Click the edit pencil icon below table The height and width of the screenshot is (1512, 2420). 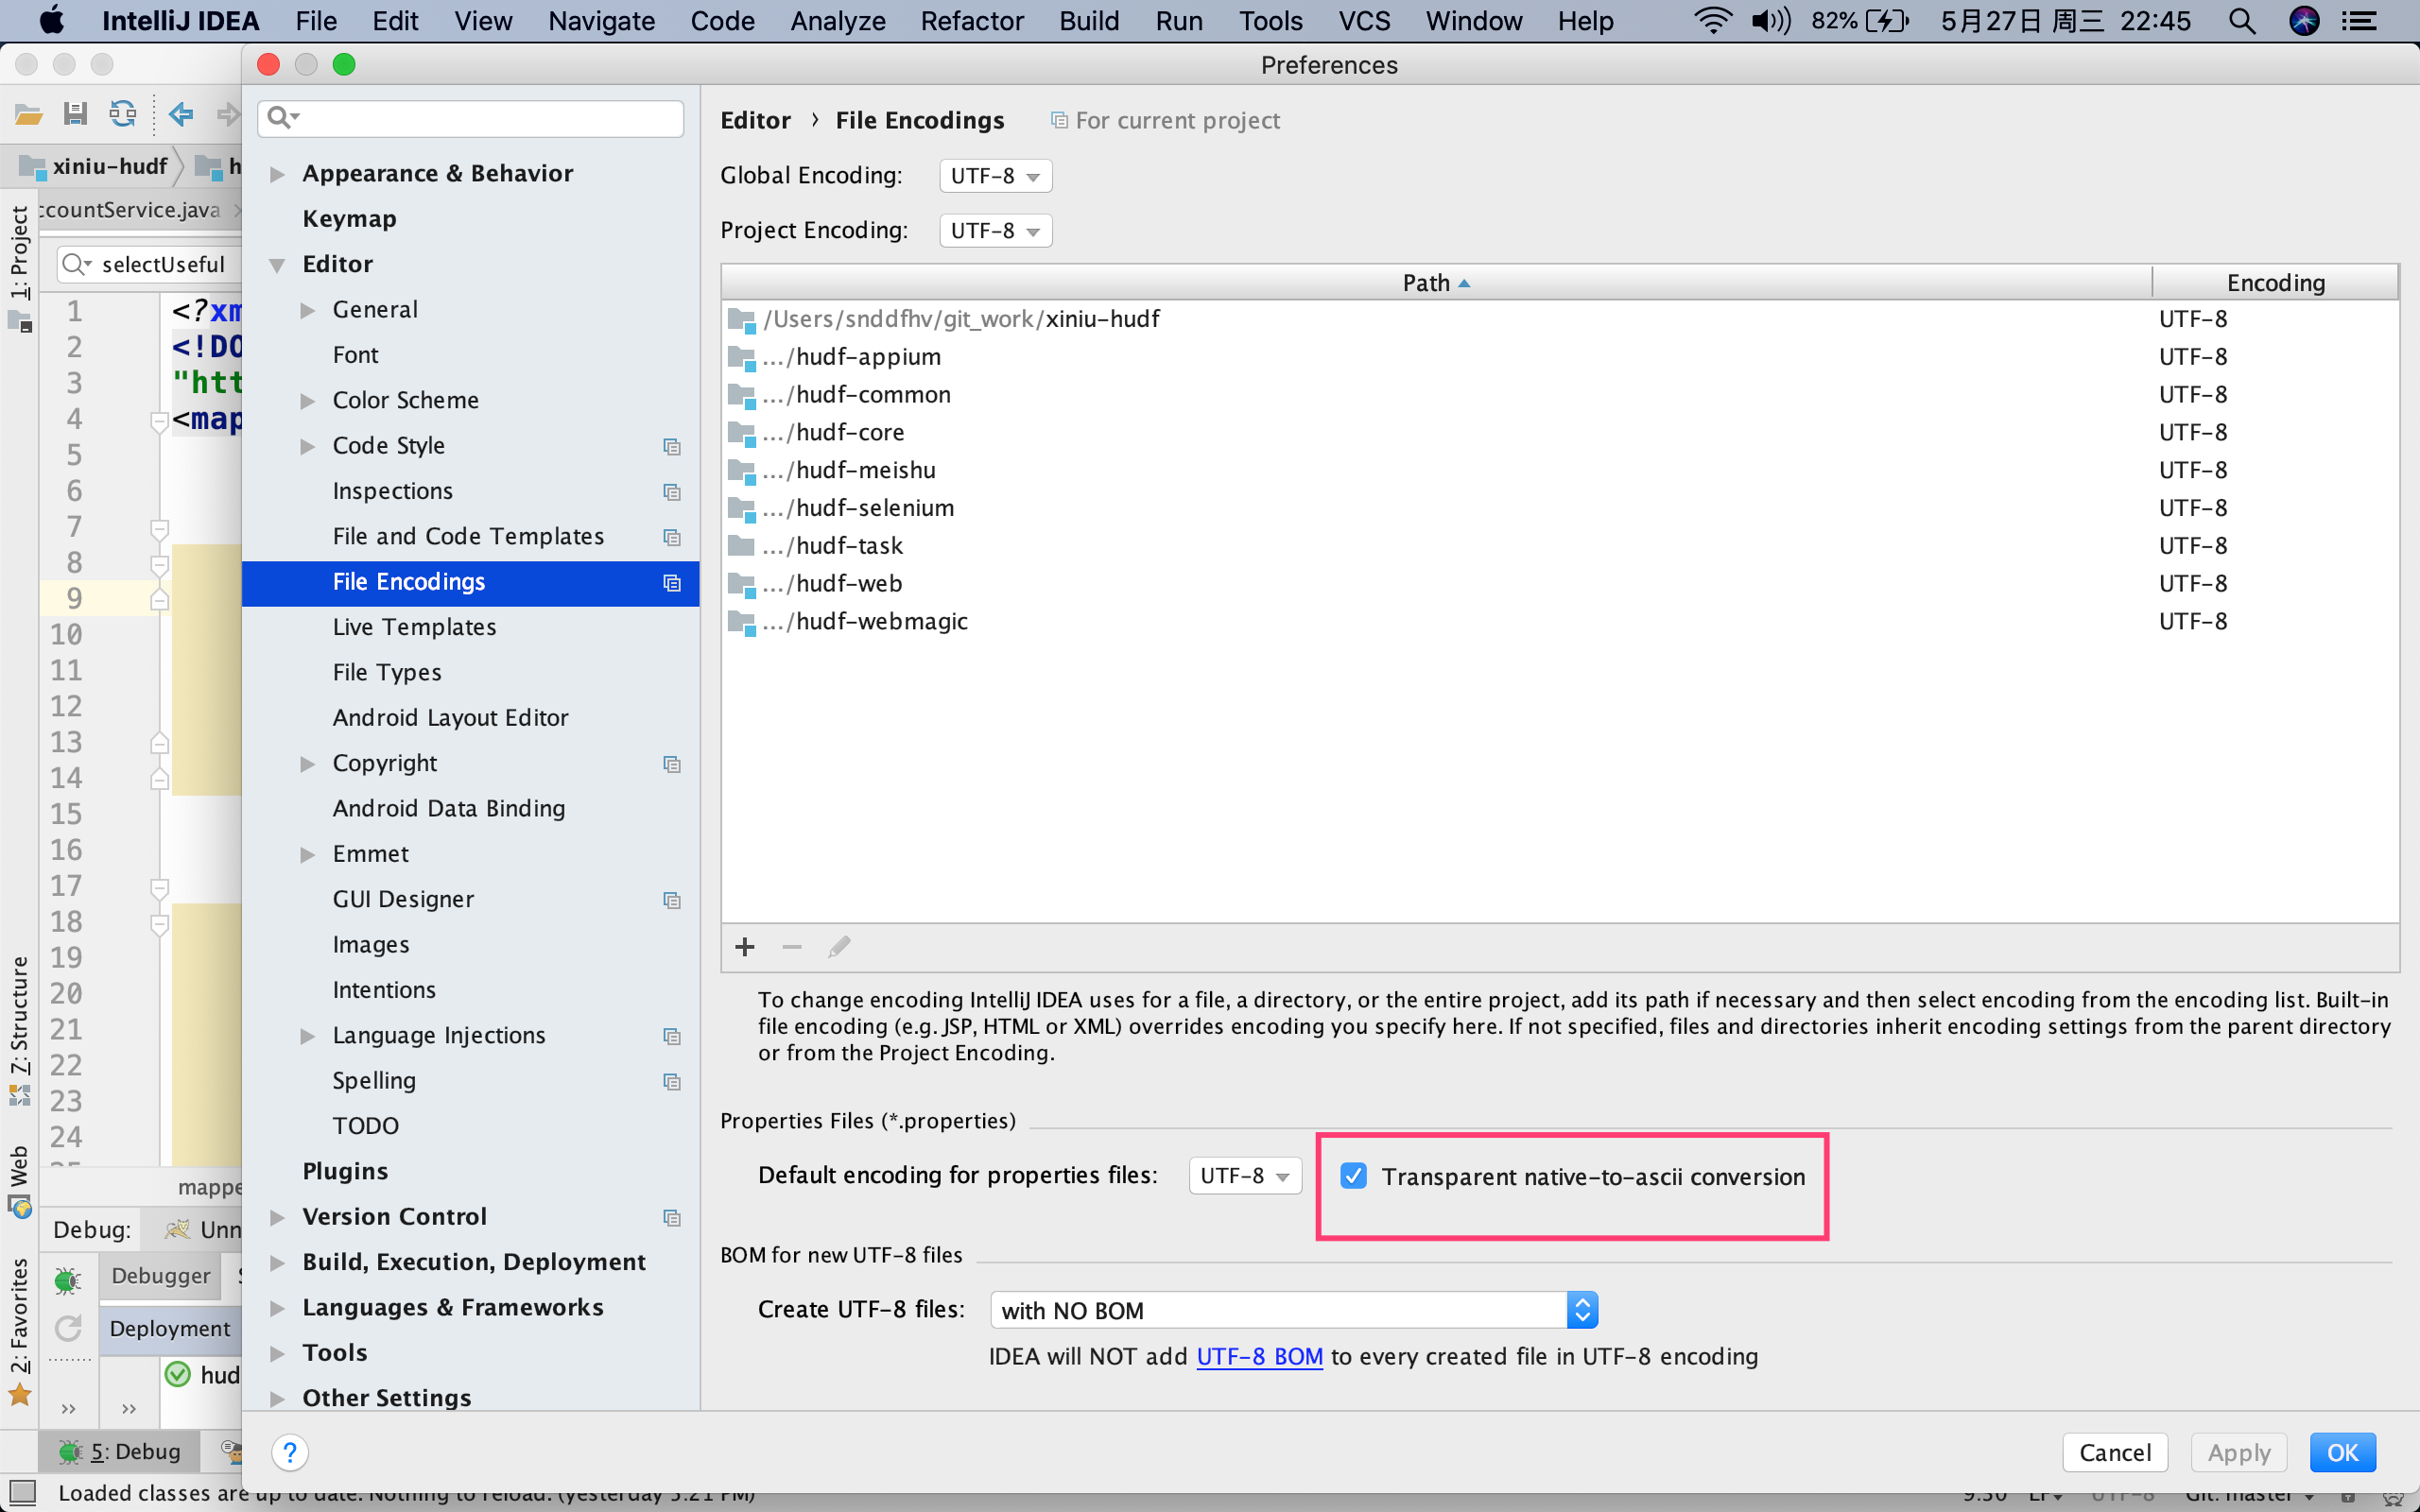(839, 946)
